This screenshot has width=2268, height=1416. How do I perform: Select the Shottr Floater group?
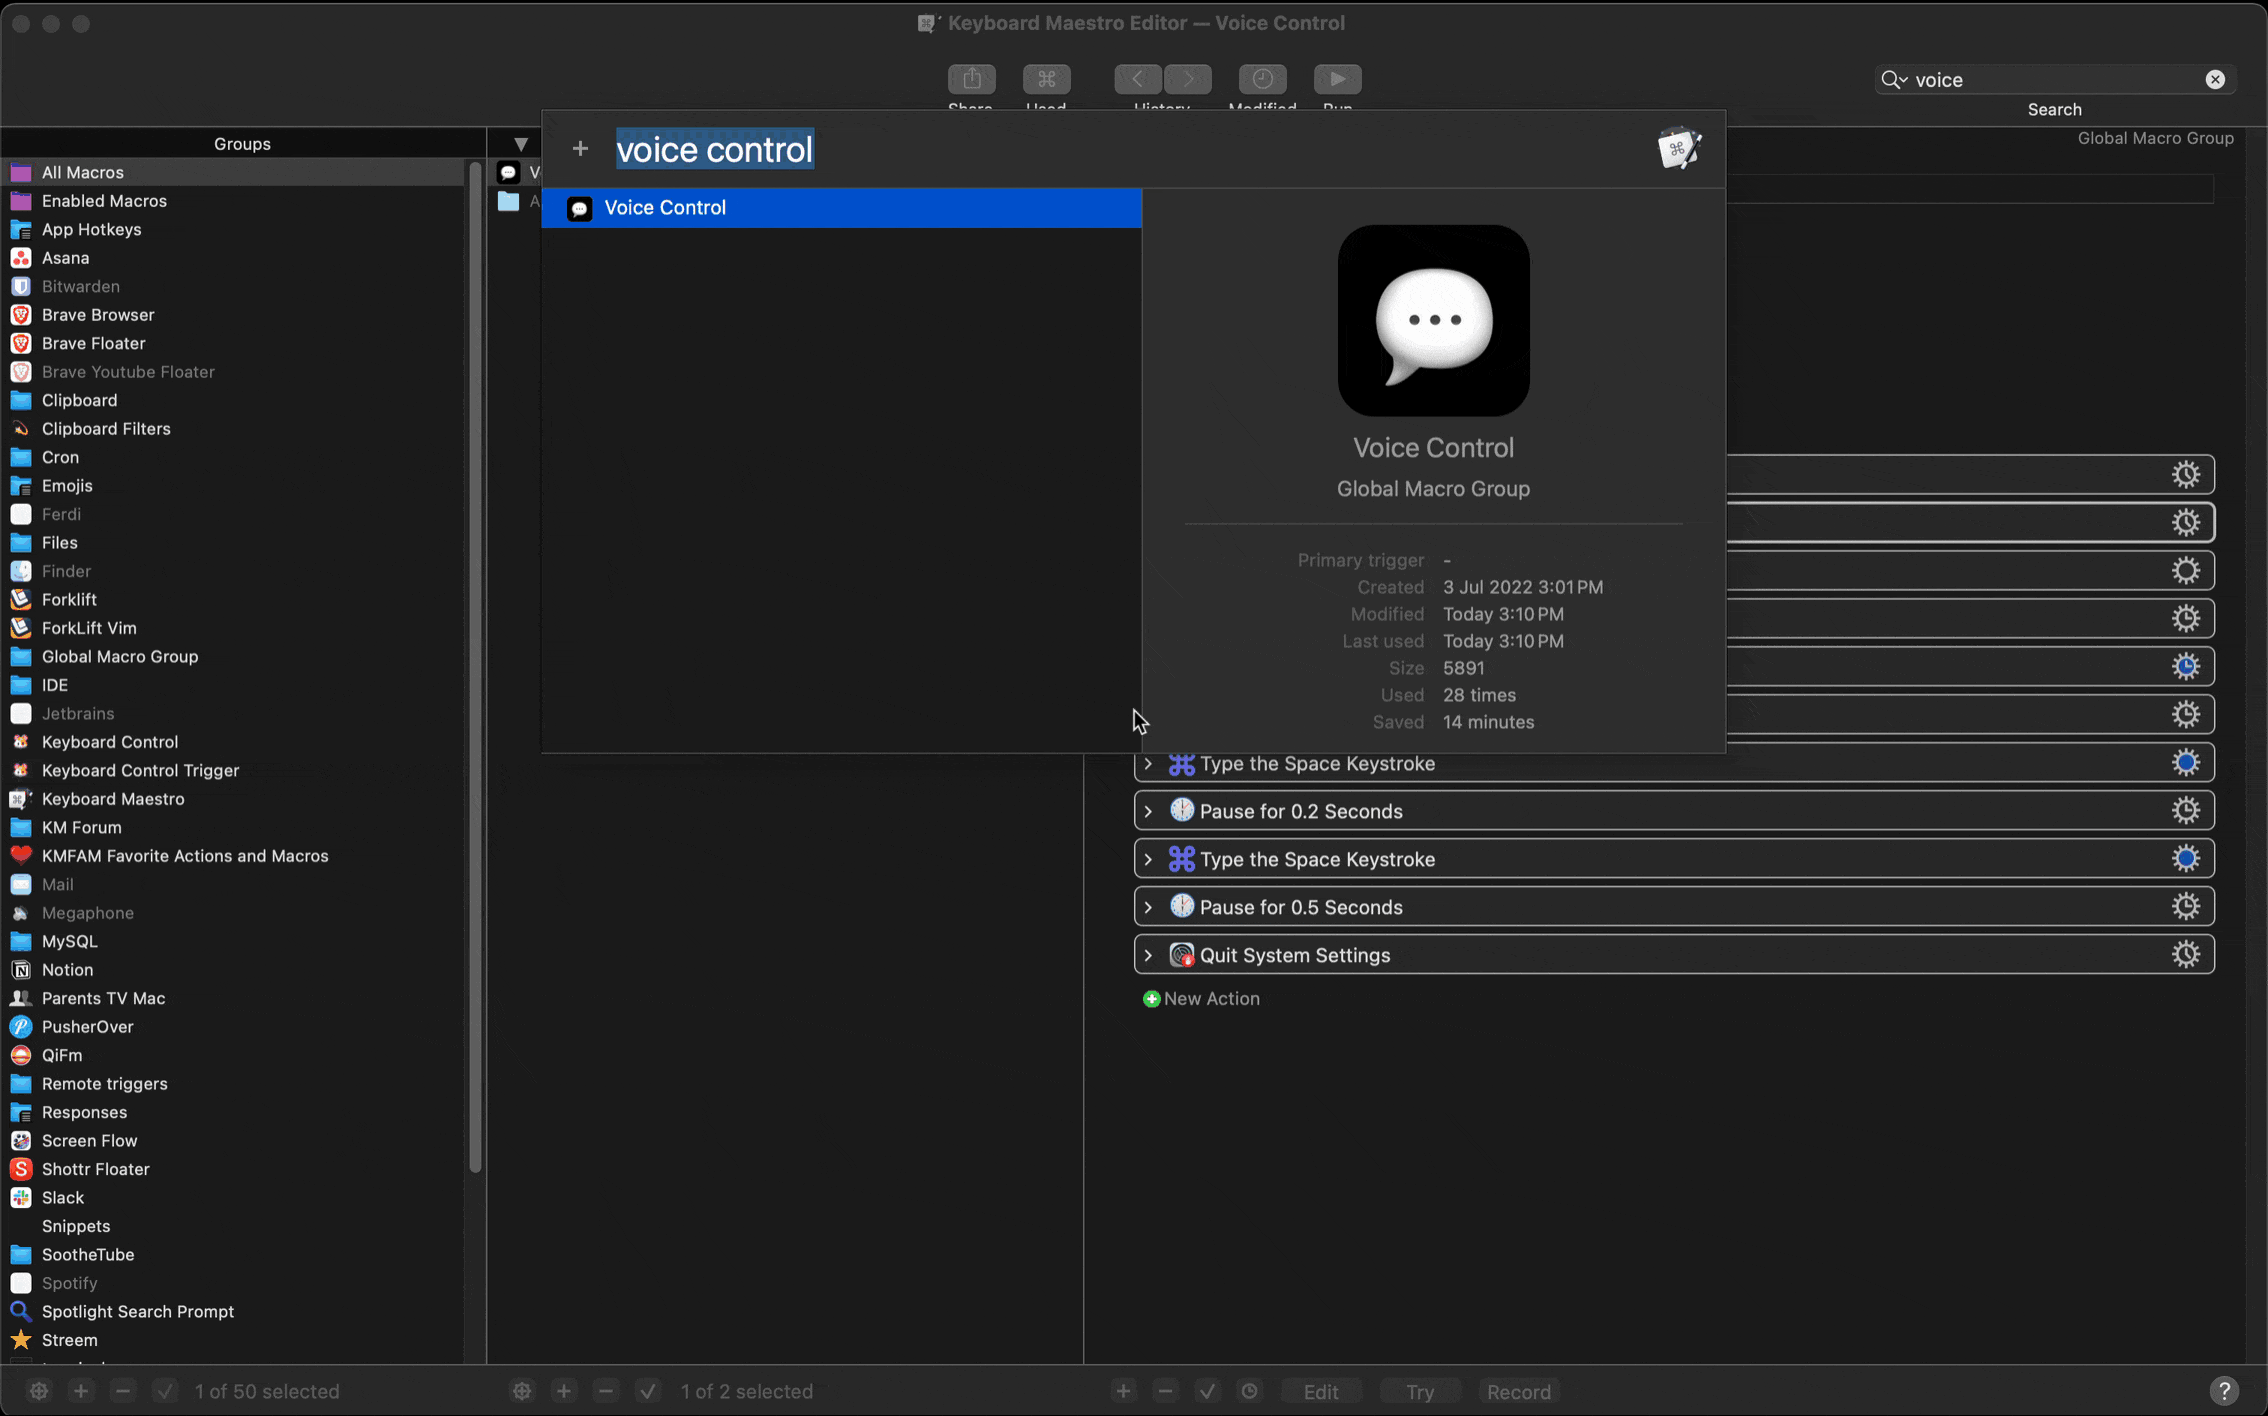click(233, 1169)
